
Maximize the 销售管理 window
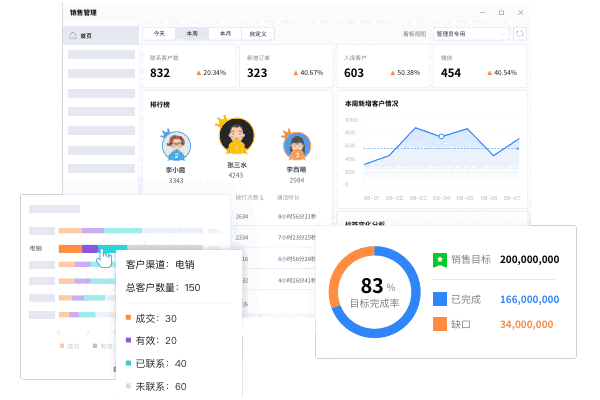pos(501,13)
